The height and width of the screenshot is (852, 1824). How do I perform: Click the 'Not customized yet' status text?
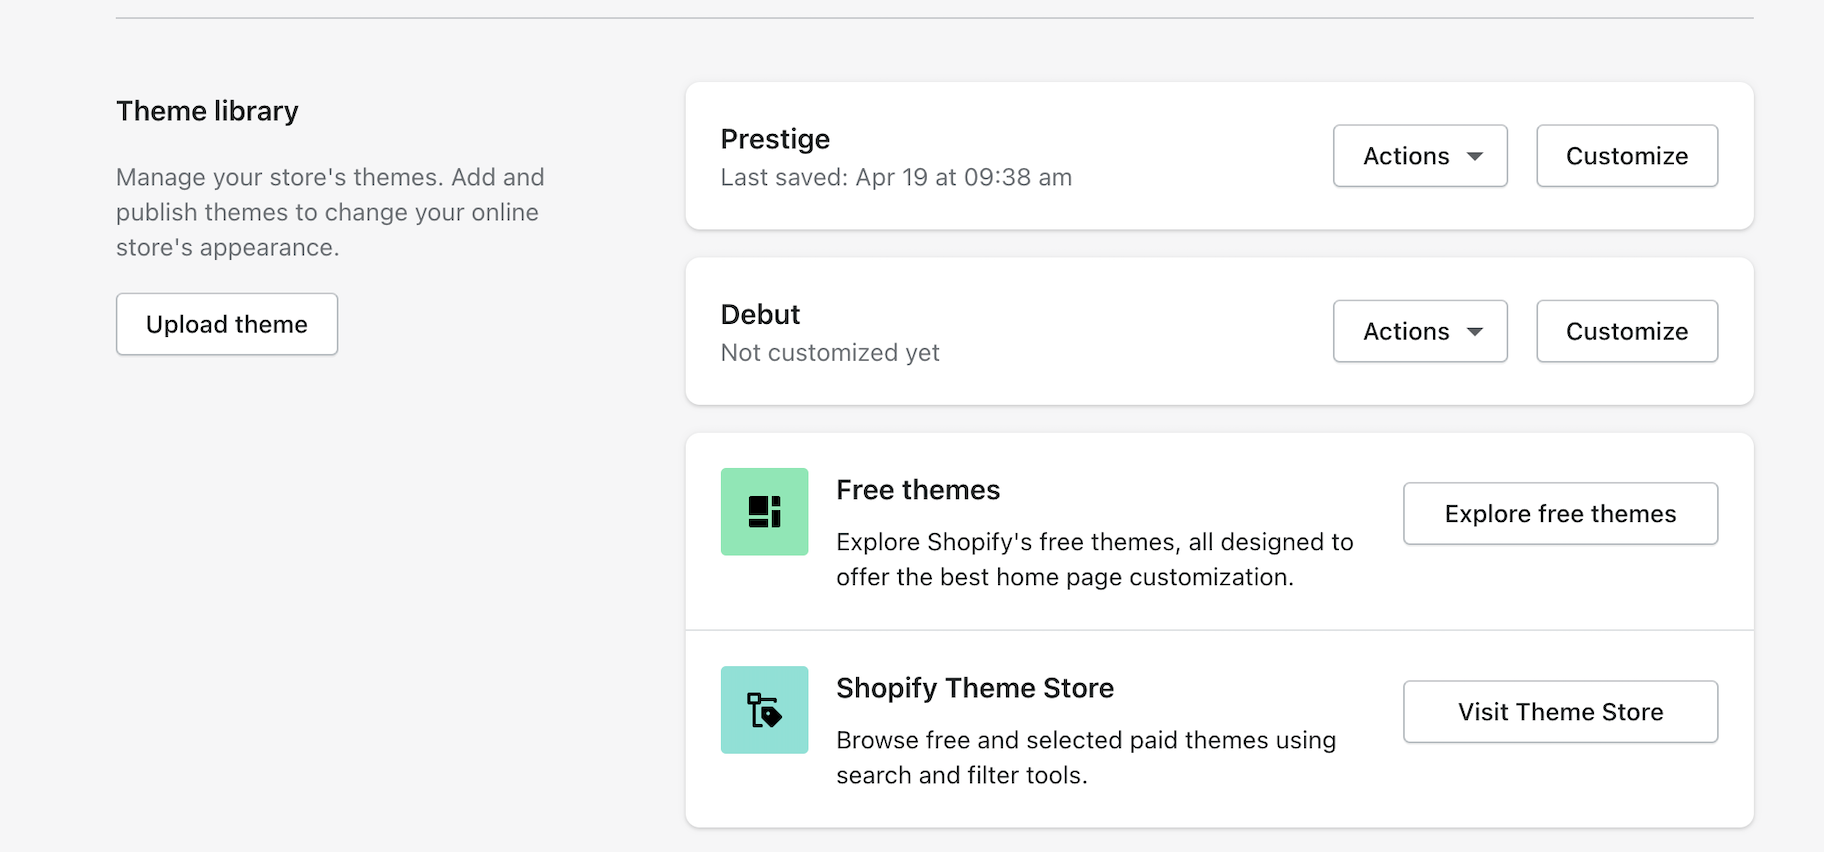click(829, 353)
